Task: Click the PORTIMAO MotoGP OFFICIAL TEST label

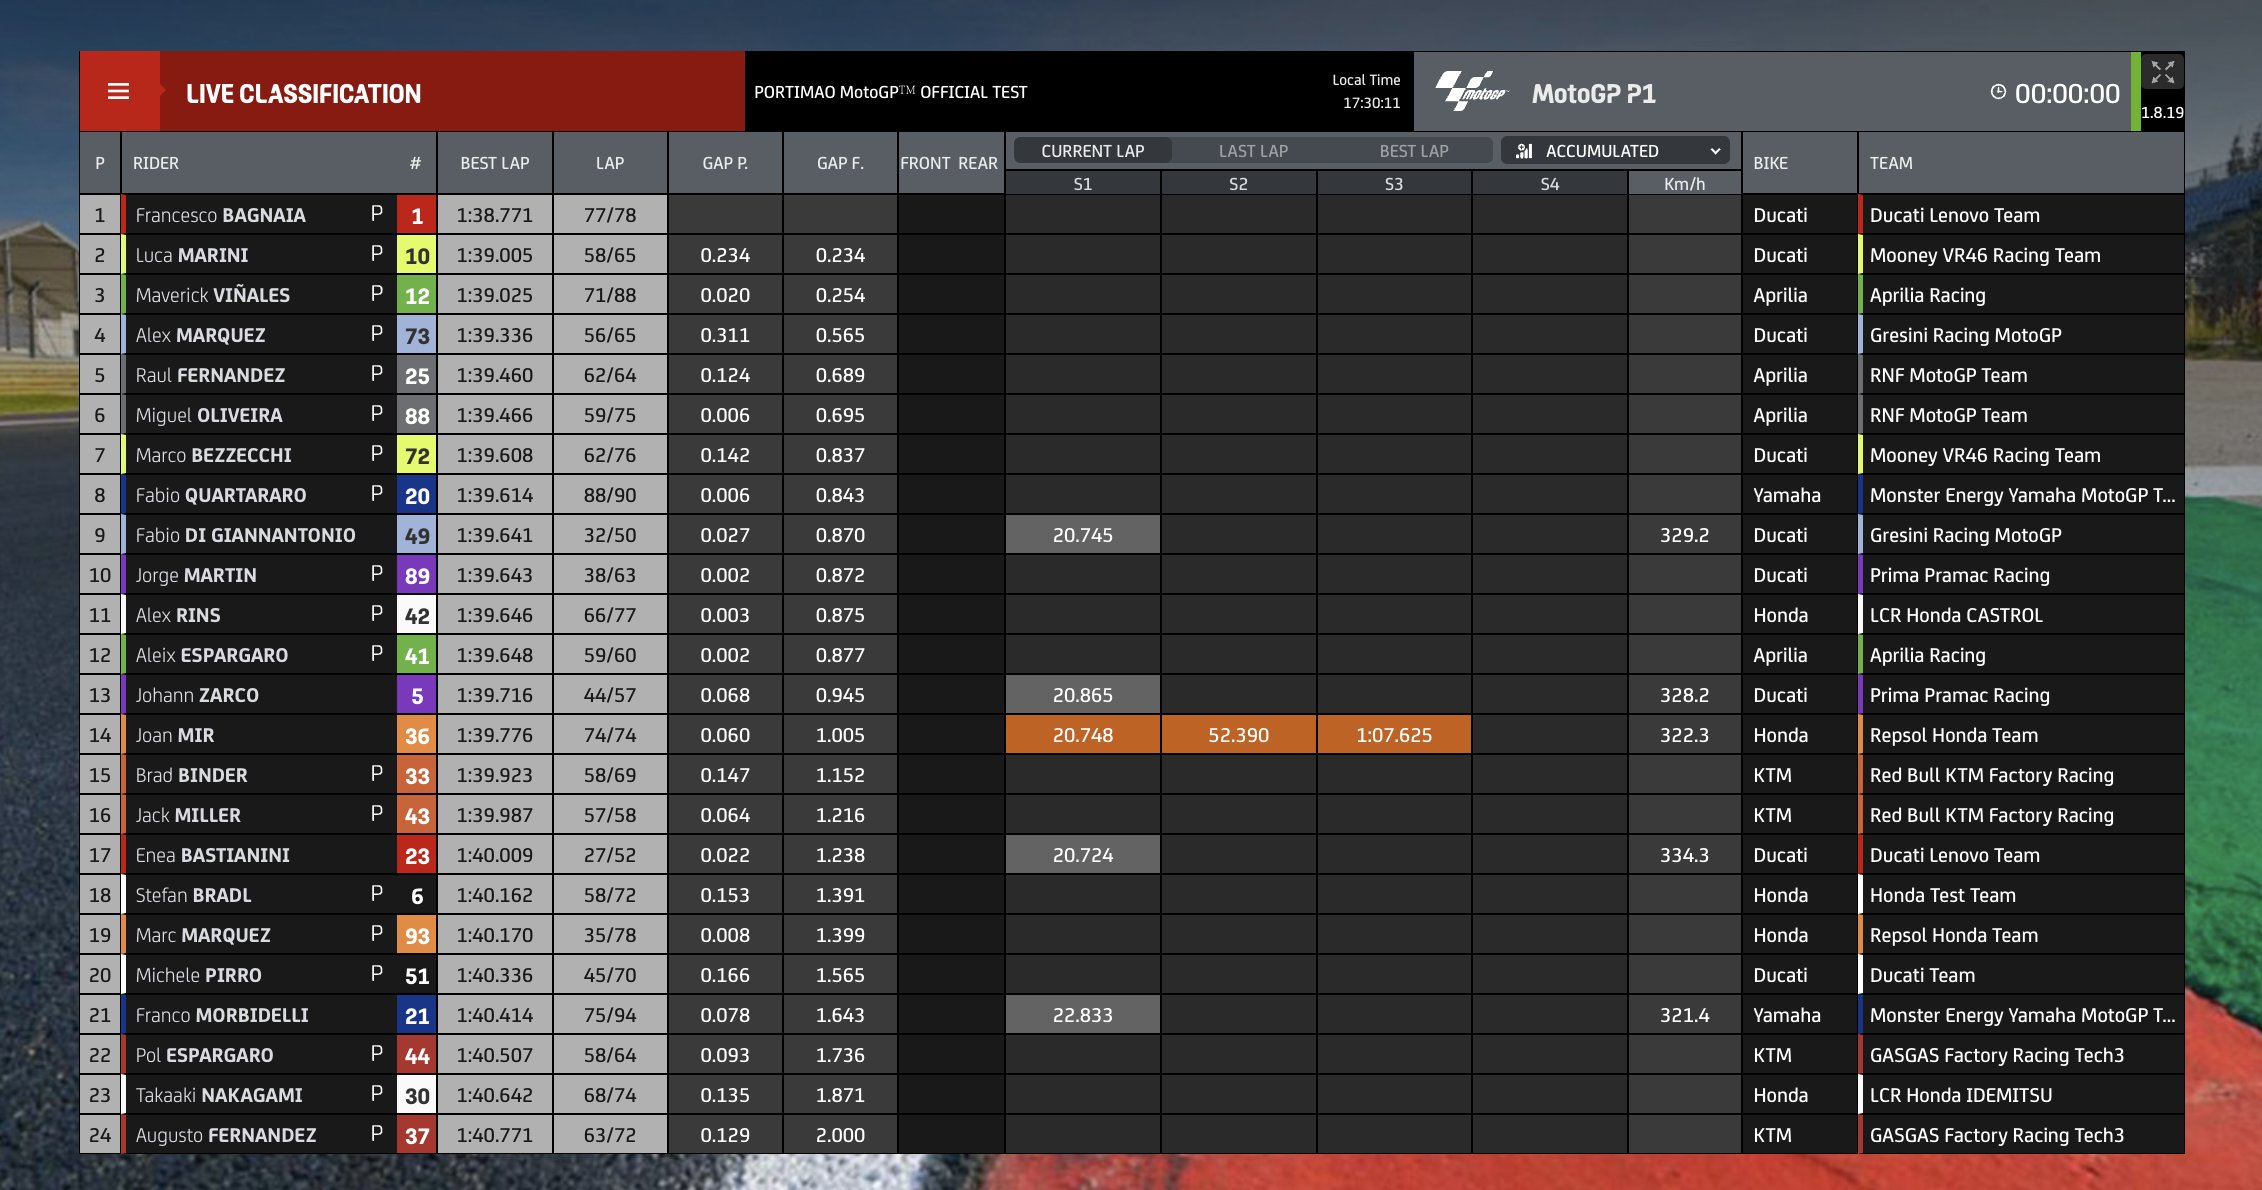Action: click(890, 92)
